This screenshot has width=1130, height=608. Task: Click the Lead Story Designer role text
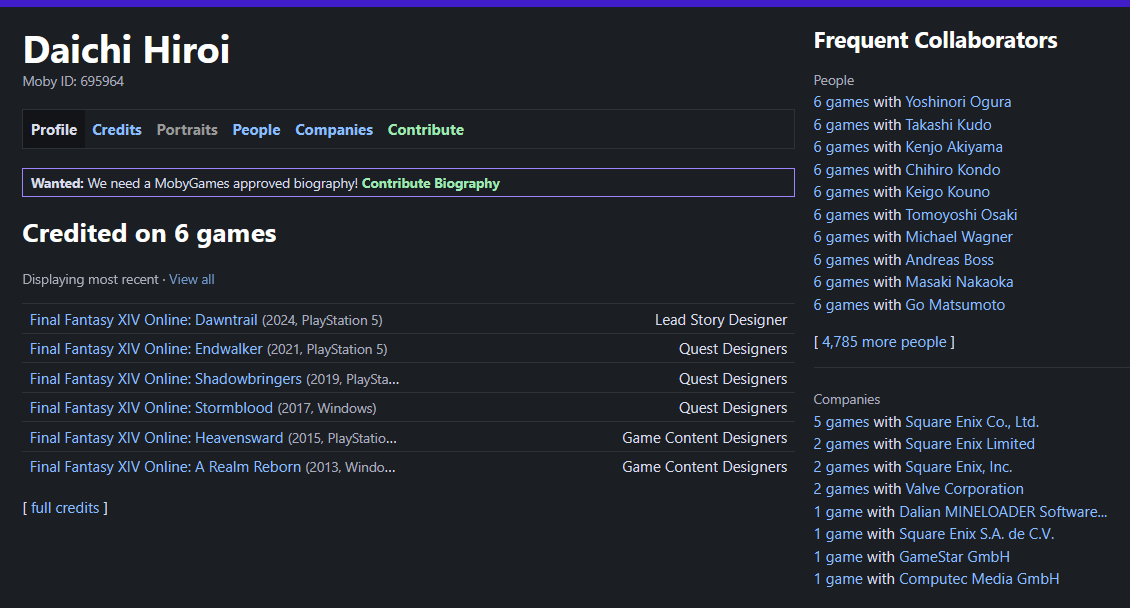coord(721,320)
